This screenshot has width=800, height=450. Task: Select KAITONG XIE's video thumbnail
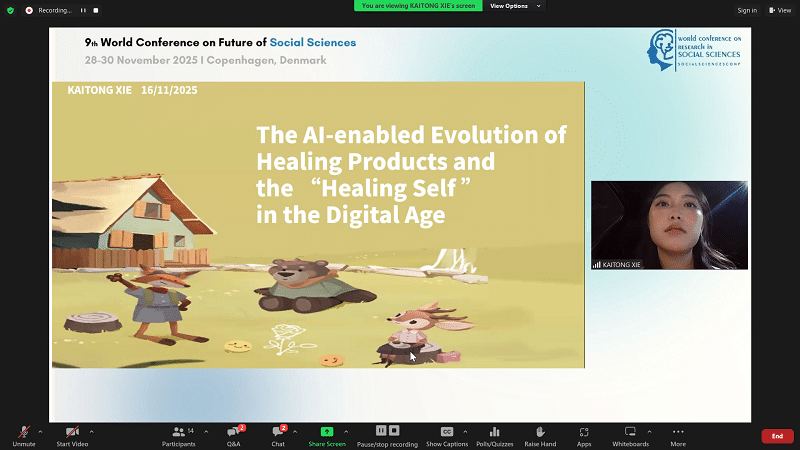pos(669,225)
